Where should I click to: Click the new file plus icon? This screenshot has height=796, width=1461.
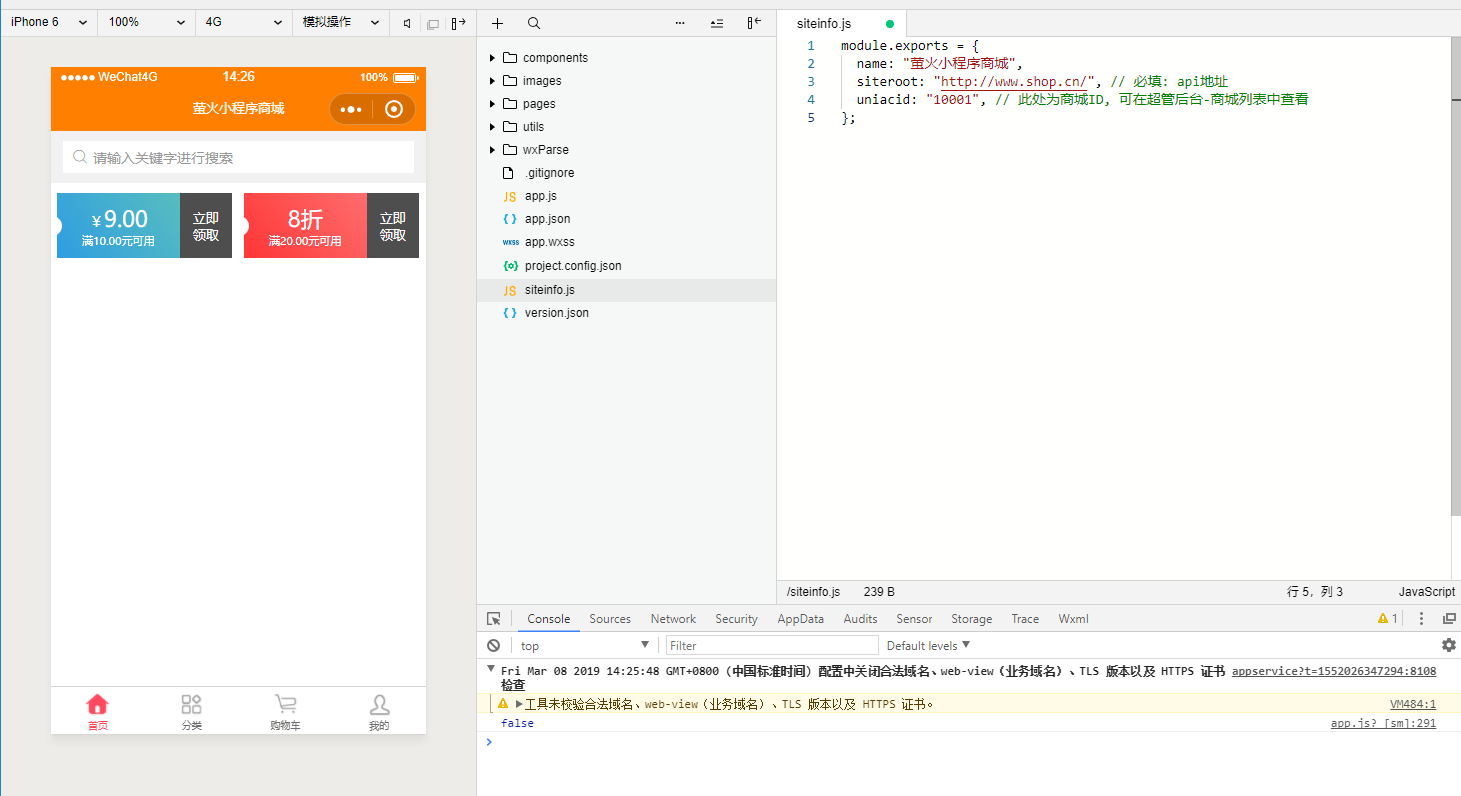pyautogui.click(x=498, y=23)
